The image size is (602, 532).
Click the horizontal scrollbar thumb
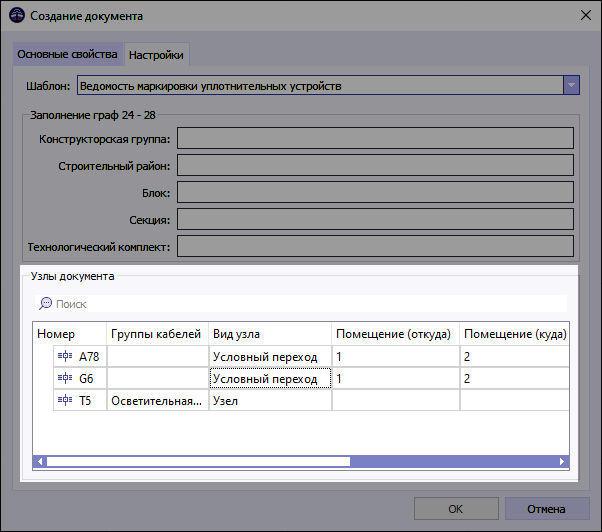198,461
